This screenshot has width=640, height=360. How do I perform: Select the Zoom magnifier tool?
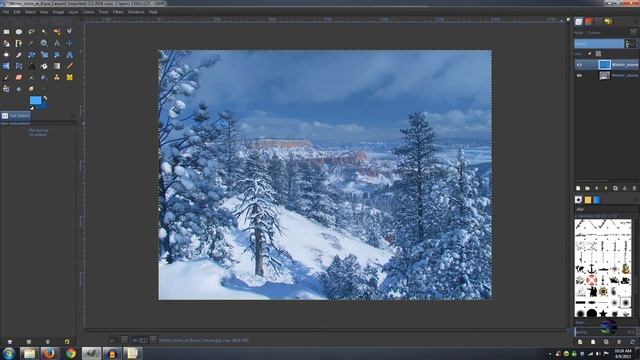pos(44,43)
